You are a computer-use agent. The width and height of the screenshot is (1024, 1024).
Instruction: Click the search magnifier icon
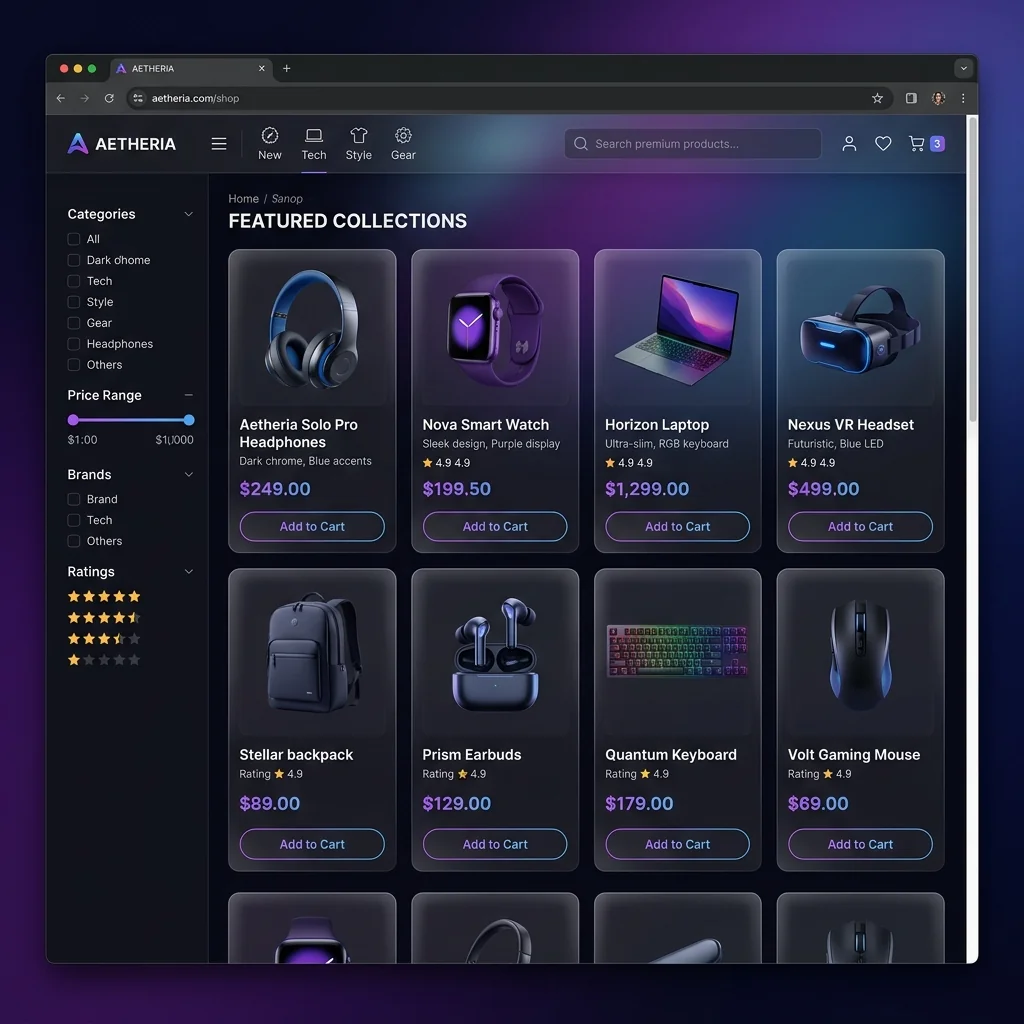click(581, 144)
